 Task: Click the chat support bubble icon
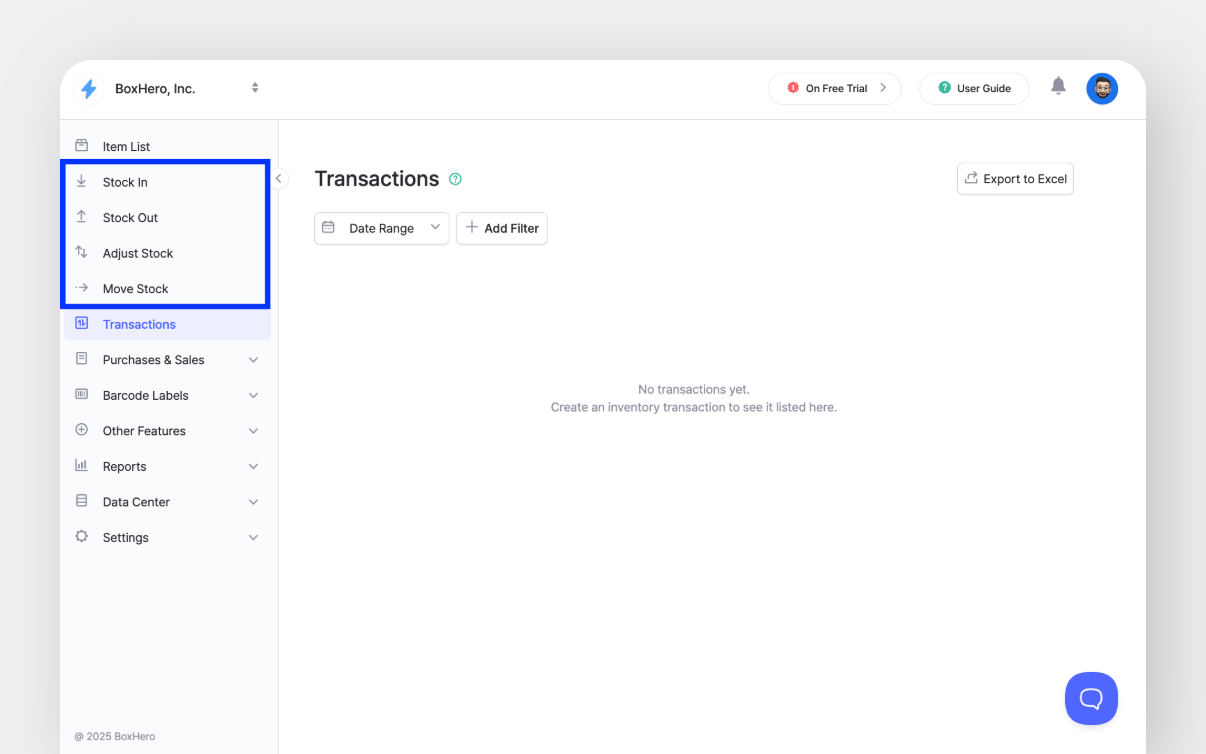pos(1091,698)
